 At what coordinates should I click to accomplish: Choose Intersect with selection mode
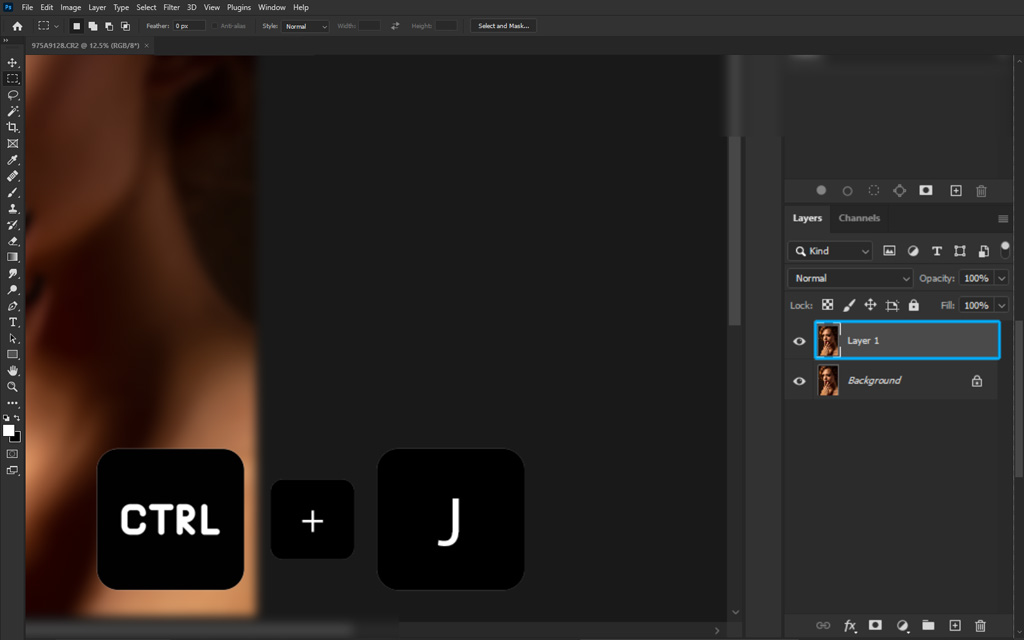tap(125, 26)
